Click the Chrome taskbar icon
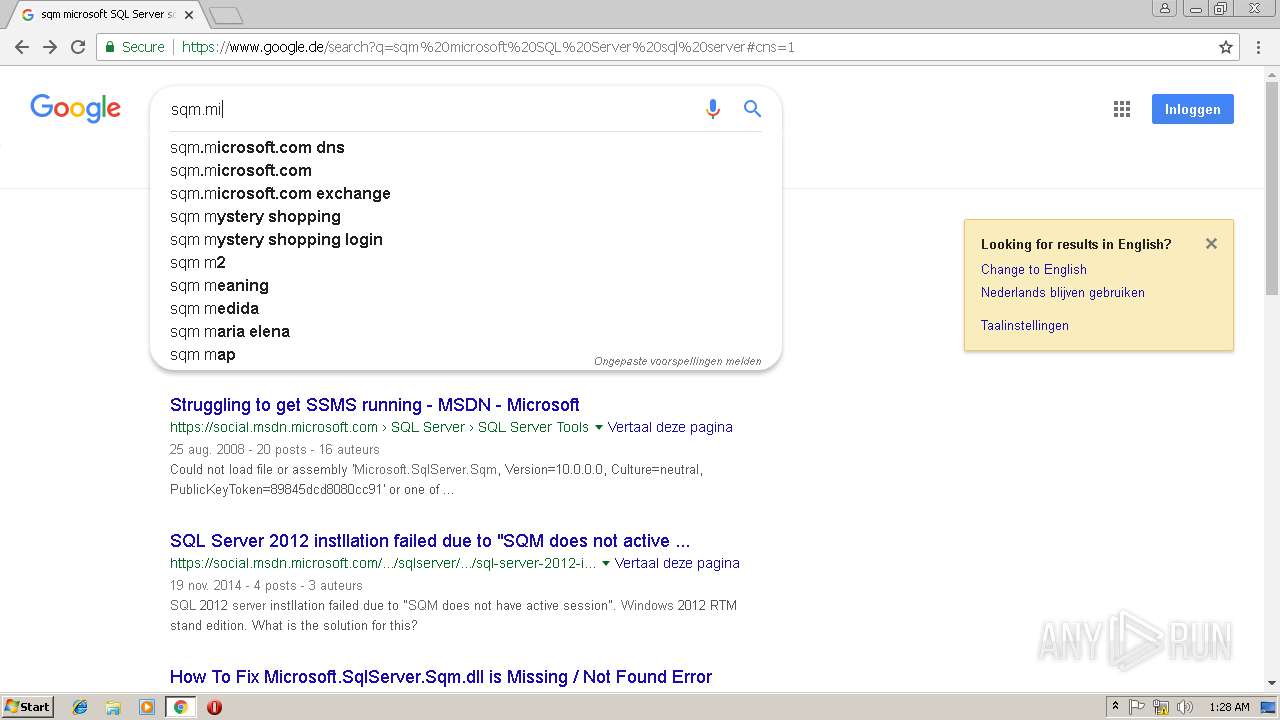Image resolution: width=1280 pixels, height=720 pixels. point(180,707)
